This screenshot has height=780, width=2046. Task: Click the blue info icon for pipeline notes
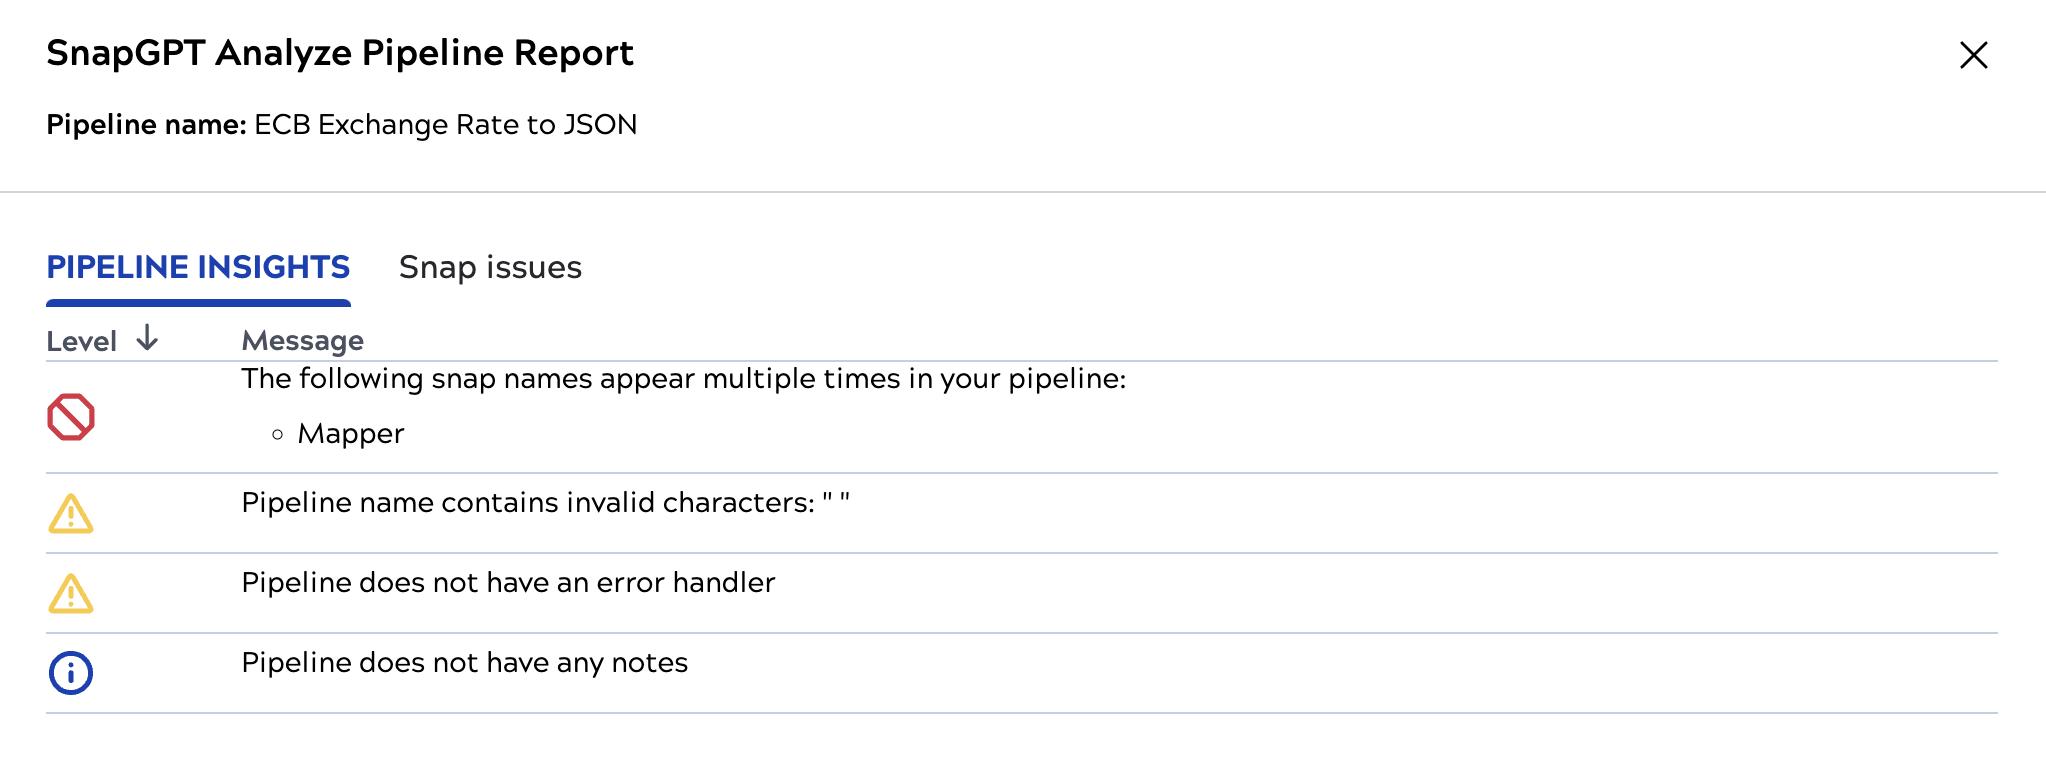[x=70, y=674]
